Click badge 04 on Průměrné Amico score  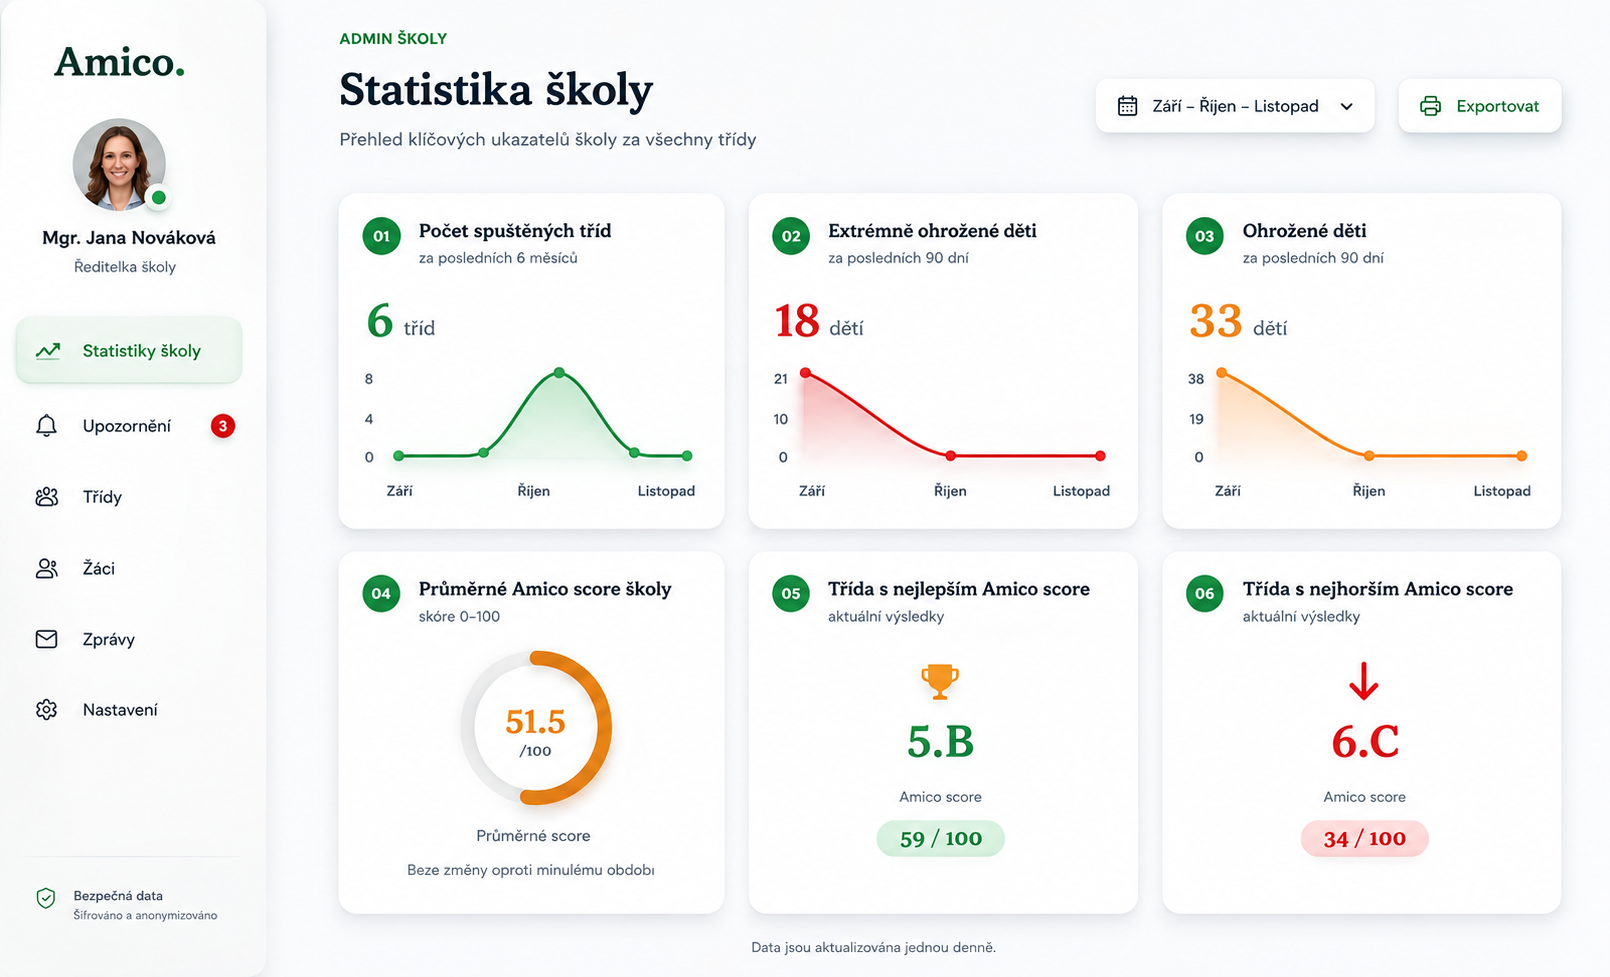click(381, 593)
